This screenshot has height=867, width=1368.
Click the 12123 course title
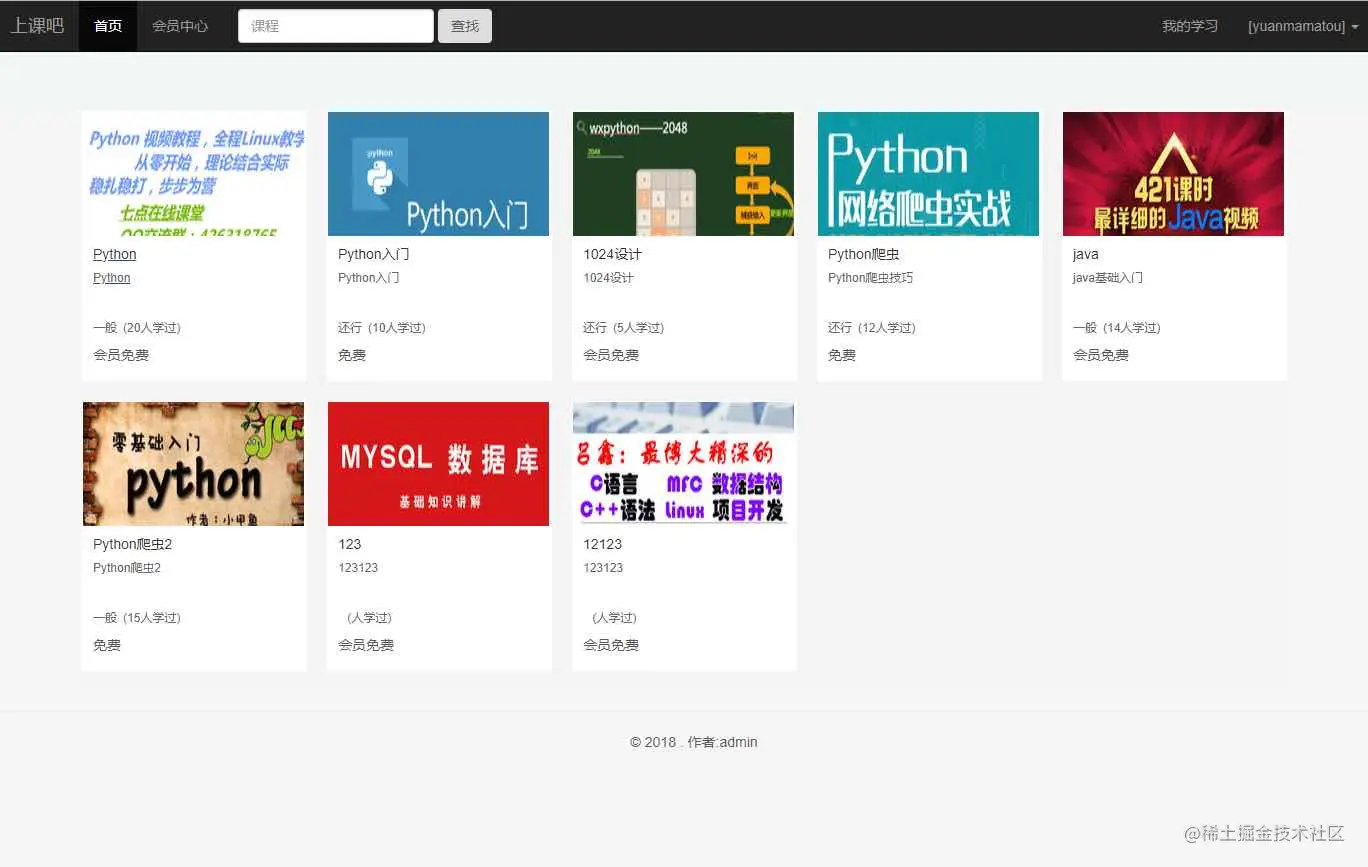(602, 544)
